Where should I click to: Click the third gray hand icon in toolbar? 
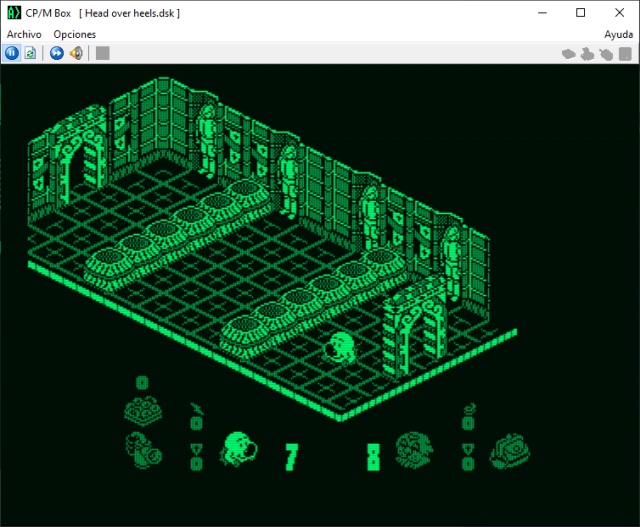point(606,54)
